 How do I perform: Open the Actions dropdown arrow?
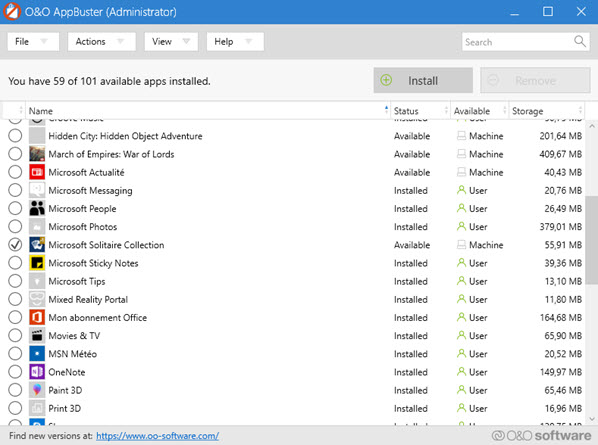pos(121,41)
